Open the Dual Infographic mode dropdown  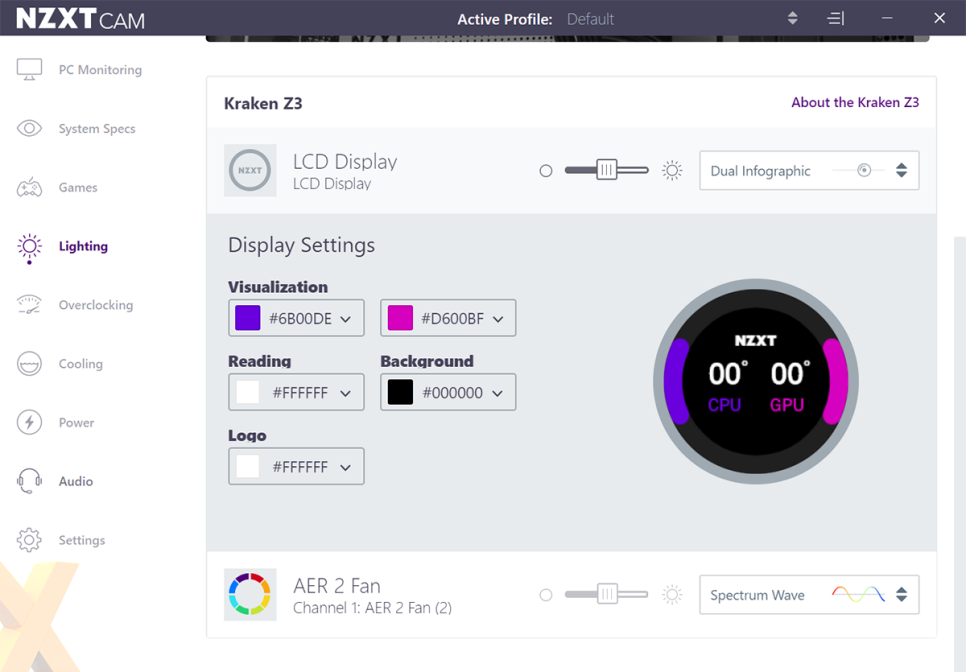click(x=809, y=171)
